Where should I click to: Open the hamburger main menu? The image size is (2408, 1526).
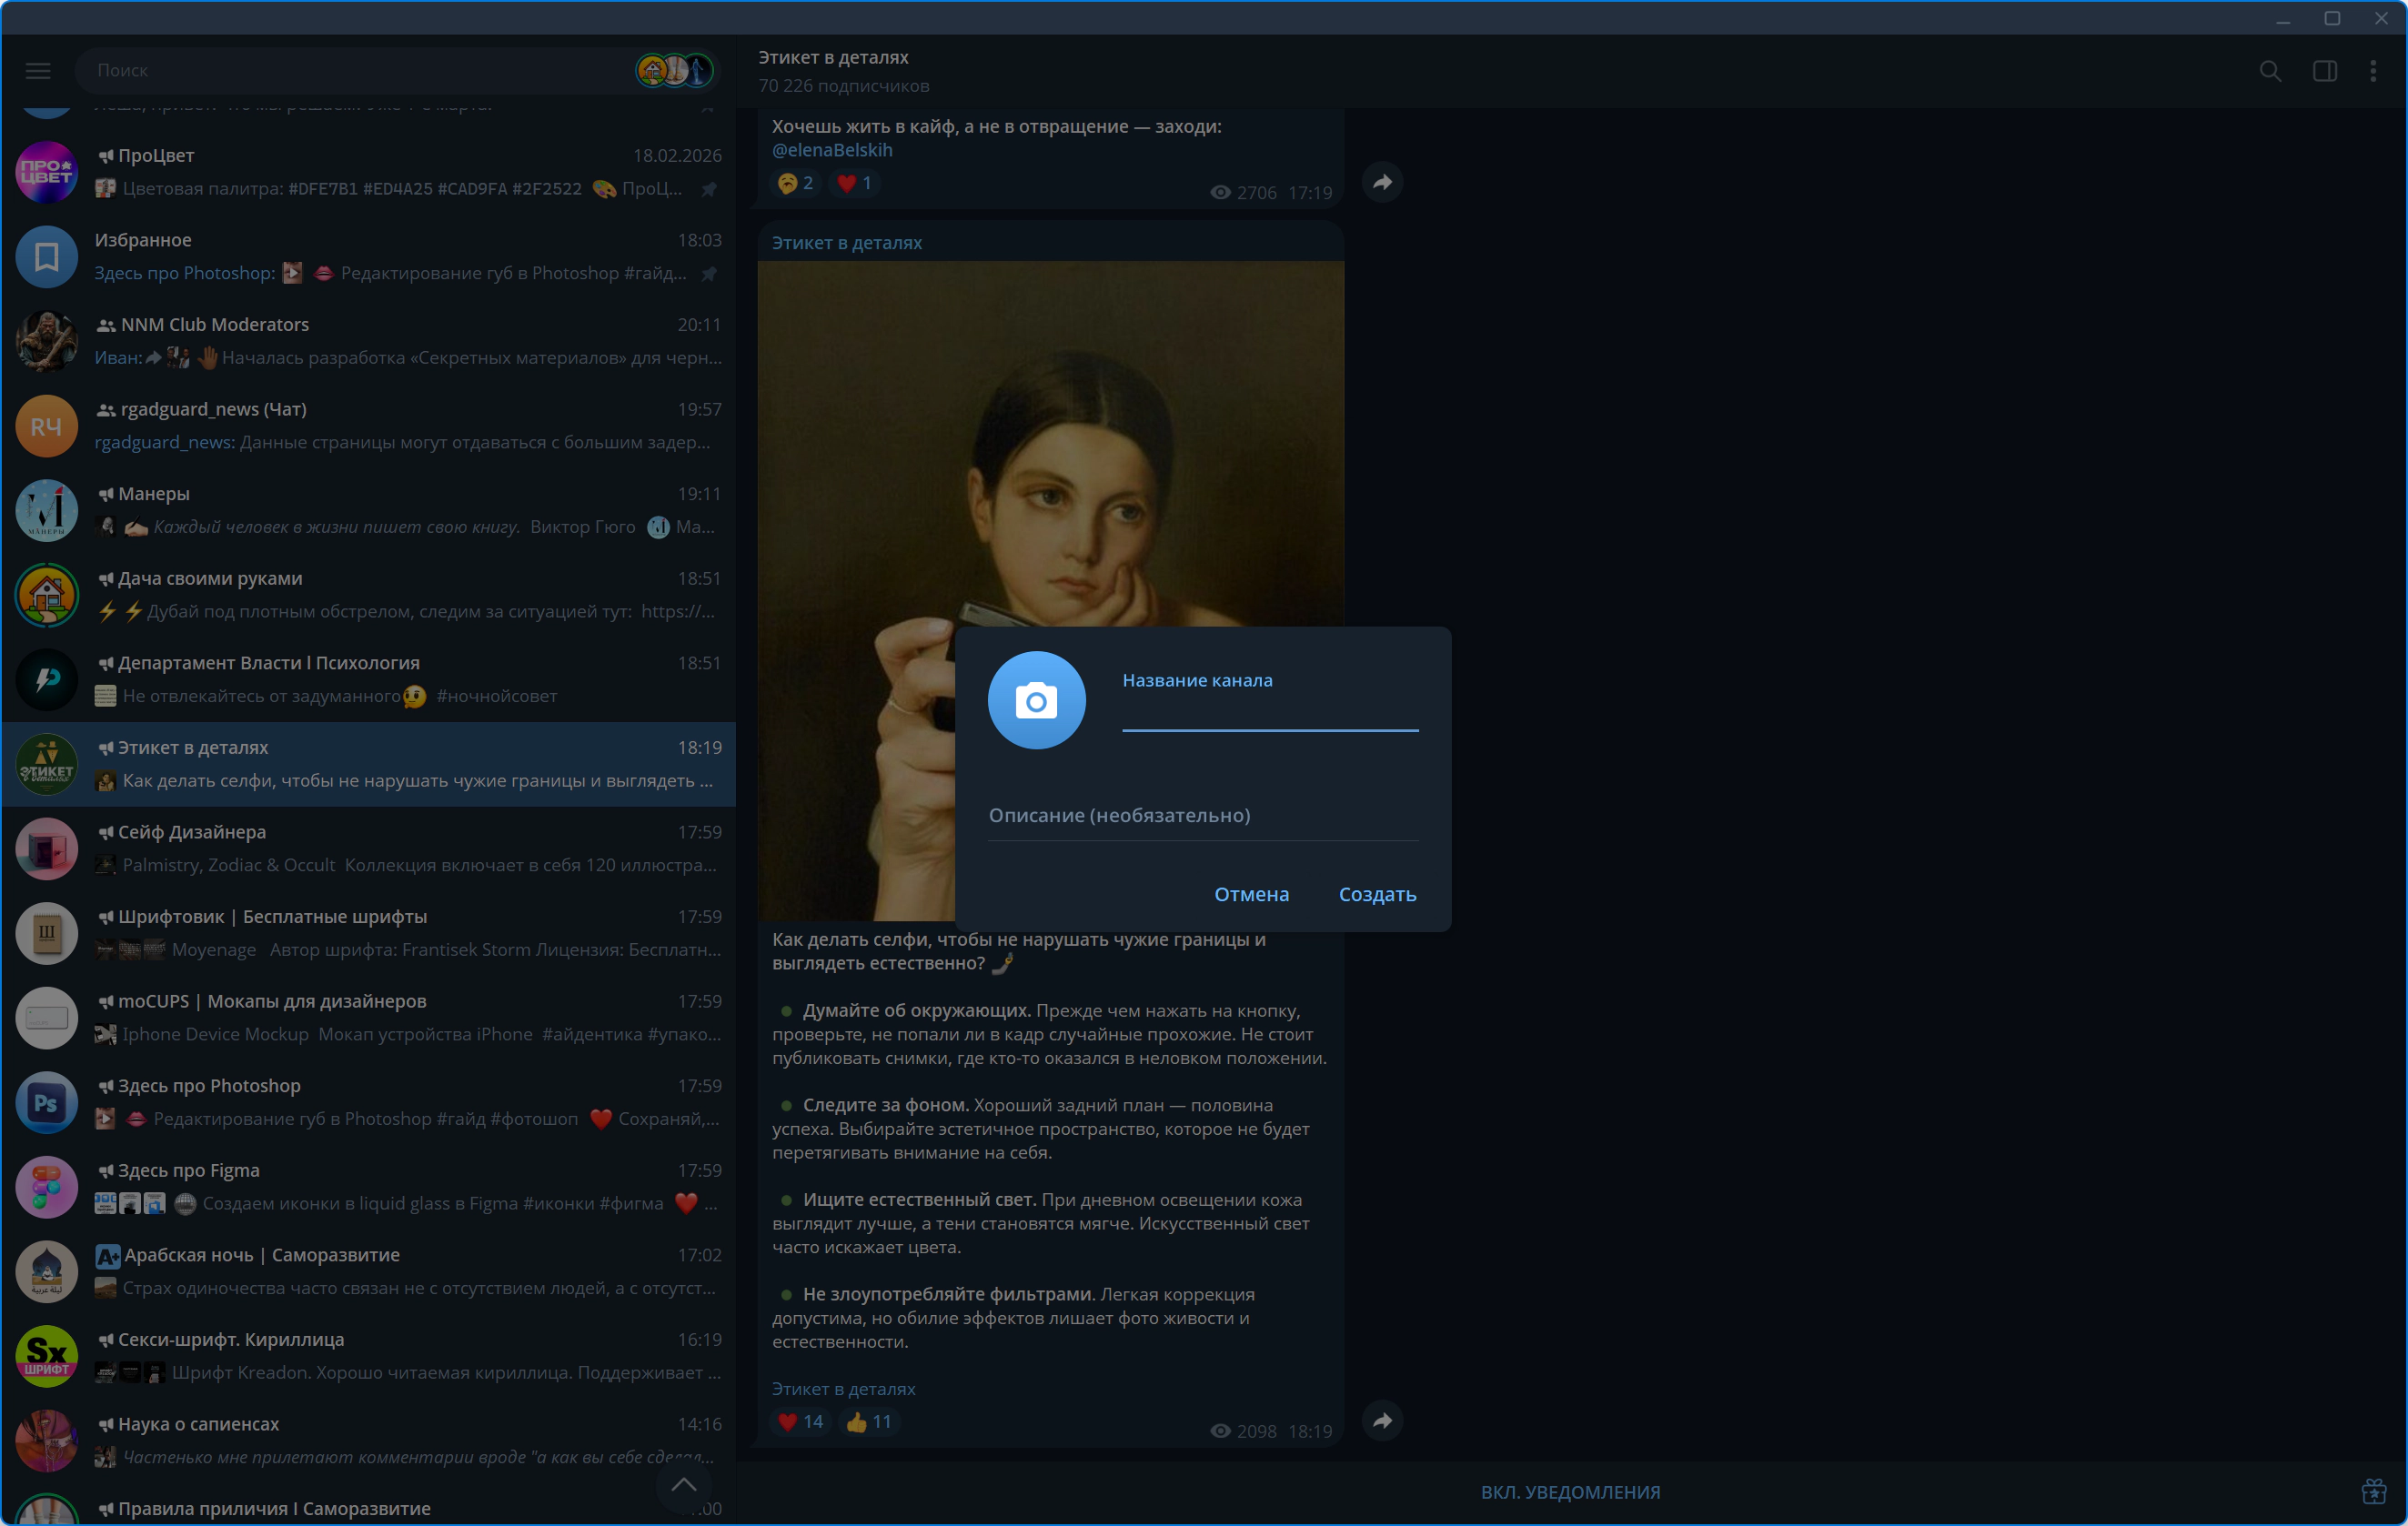pos(38,70)
